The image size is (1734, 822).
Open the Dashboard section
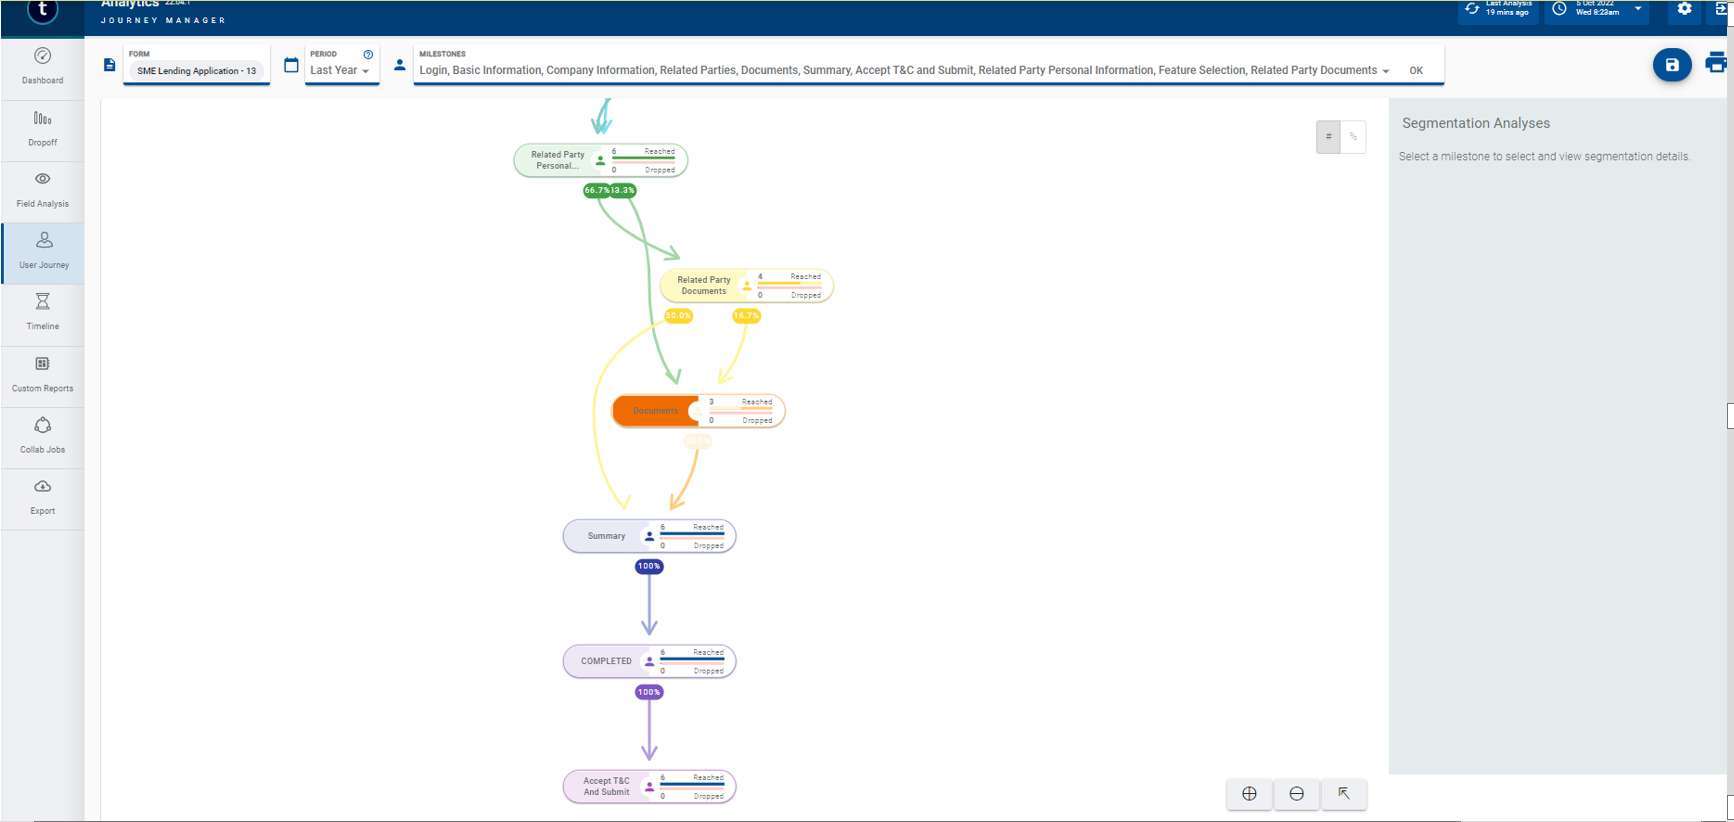click(x=42, y=66)
